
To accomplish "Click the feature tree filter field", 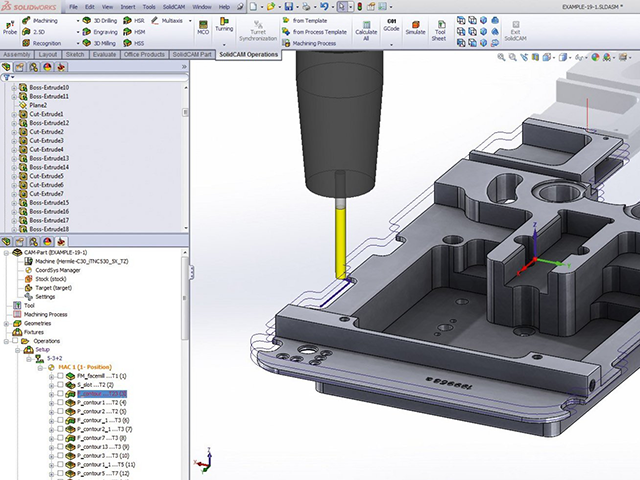I will 96,77.
